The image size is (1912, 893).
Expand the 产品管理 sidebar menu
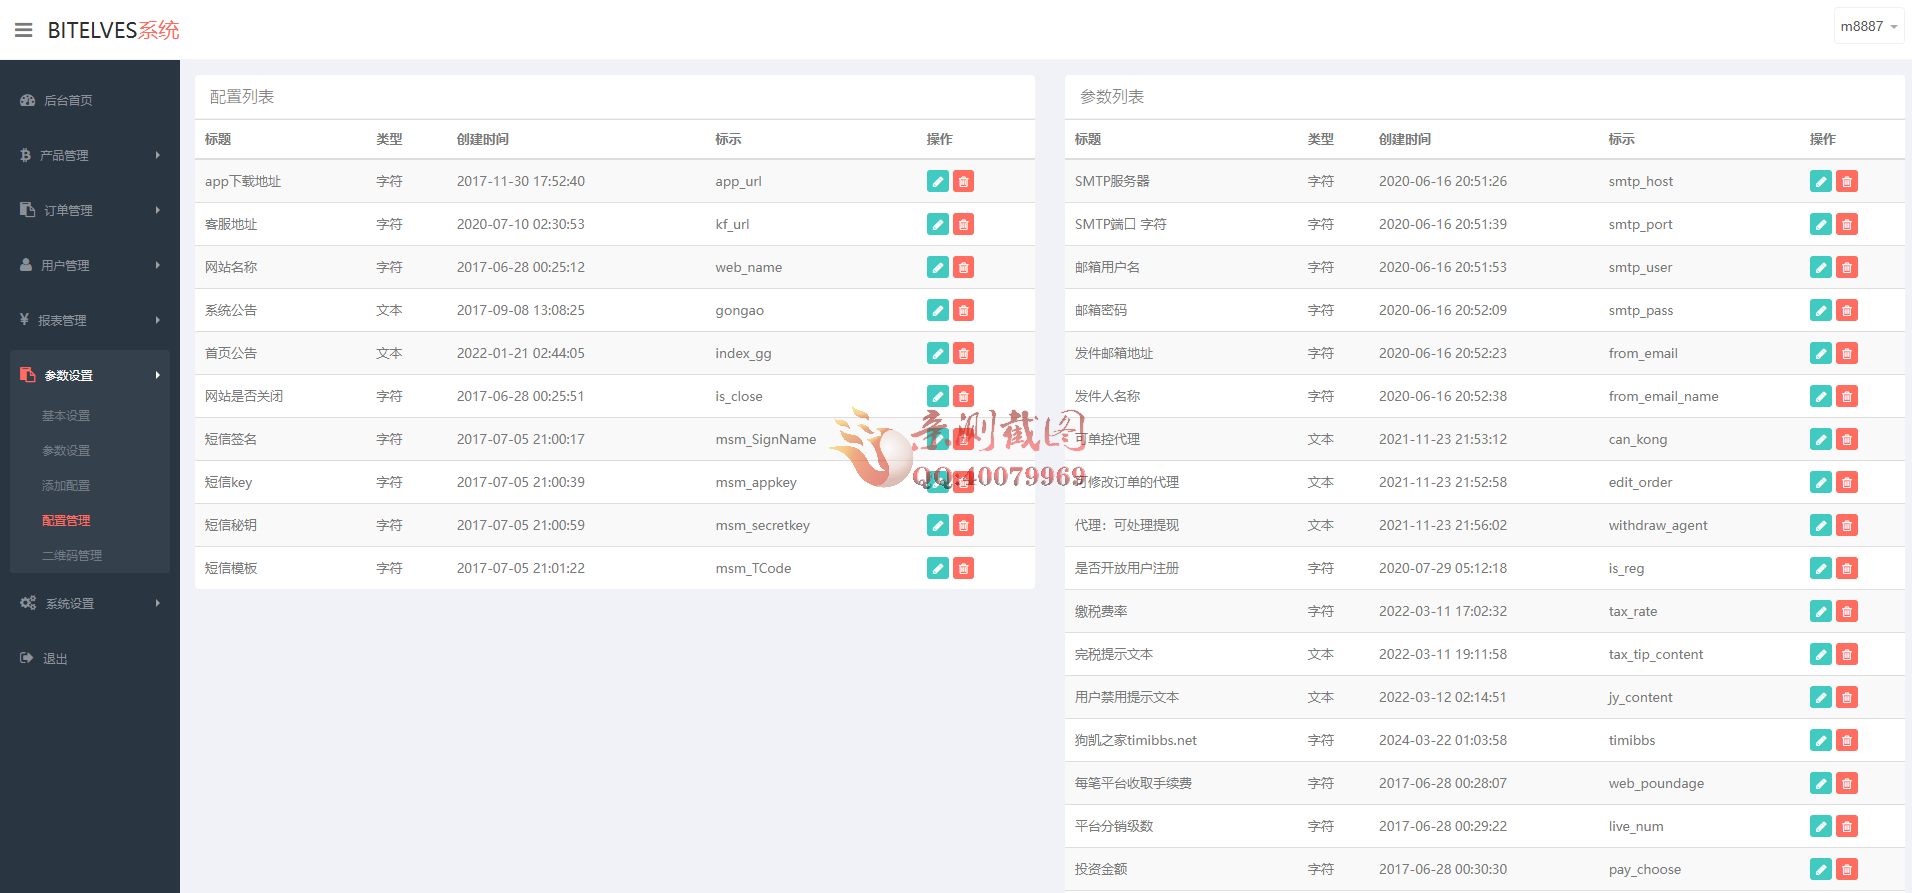click(89, 155)
